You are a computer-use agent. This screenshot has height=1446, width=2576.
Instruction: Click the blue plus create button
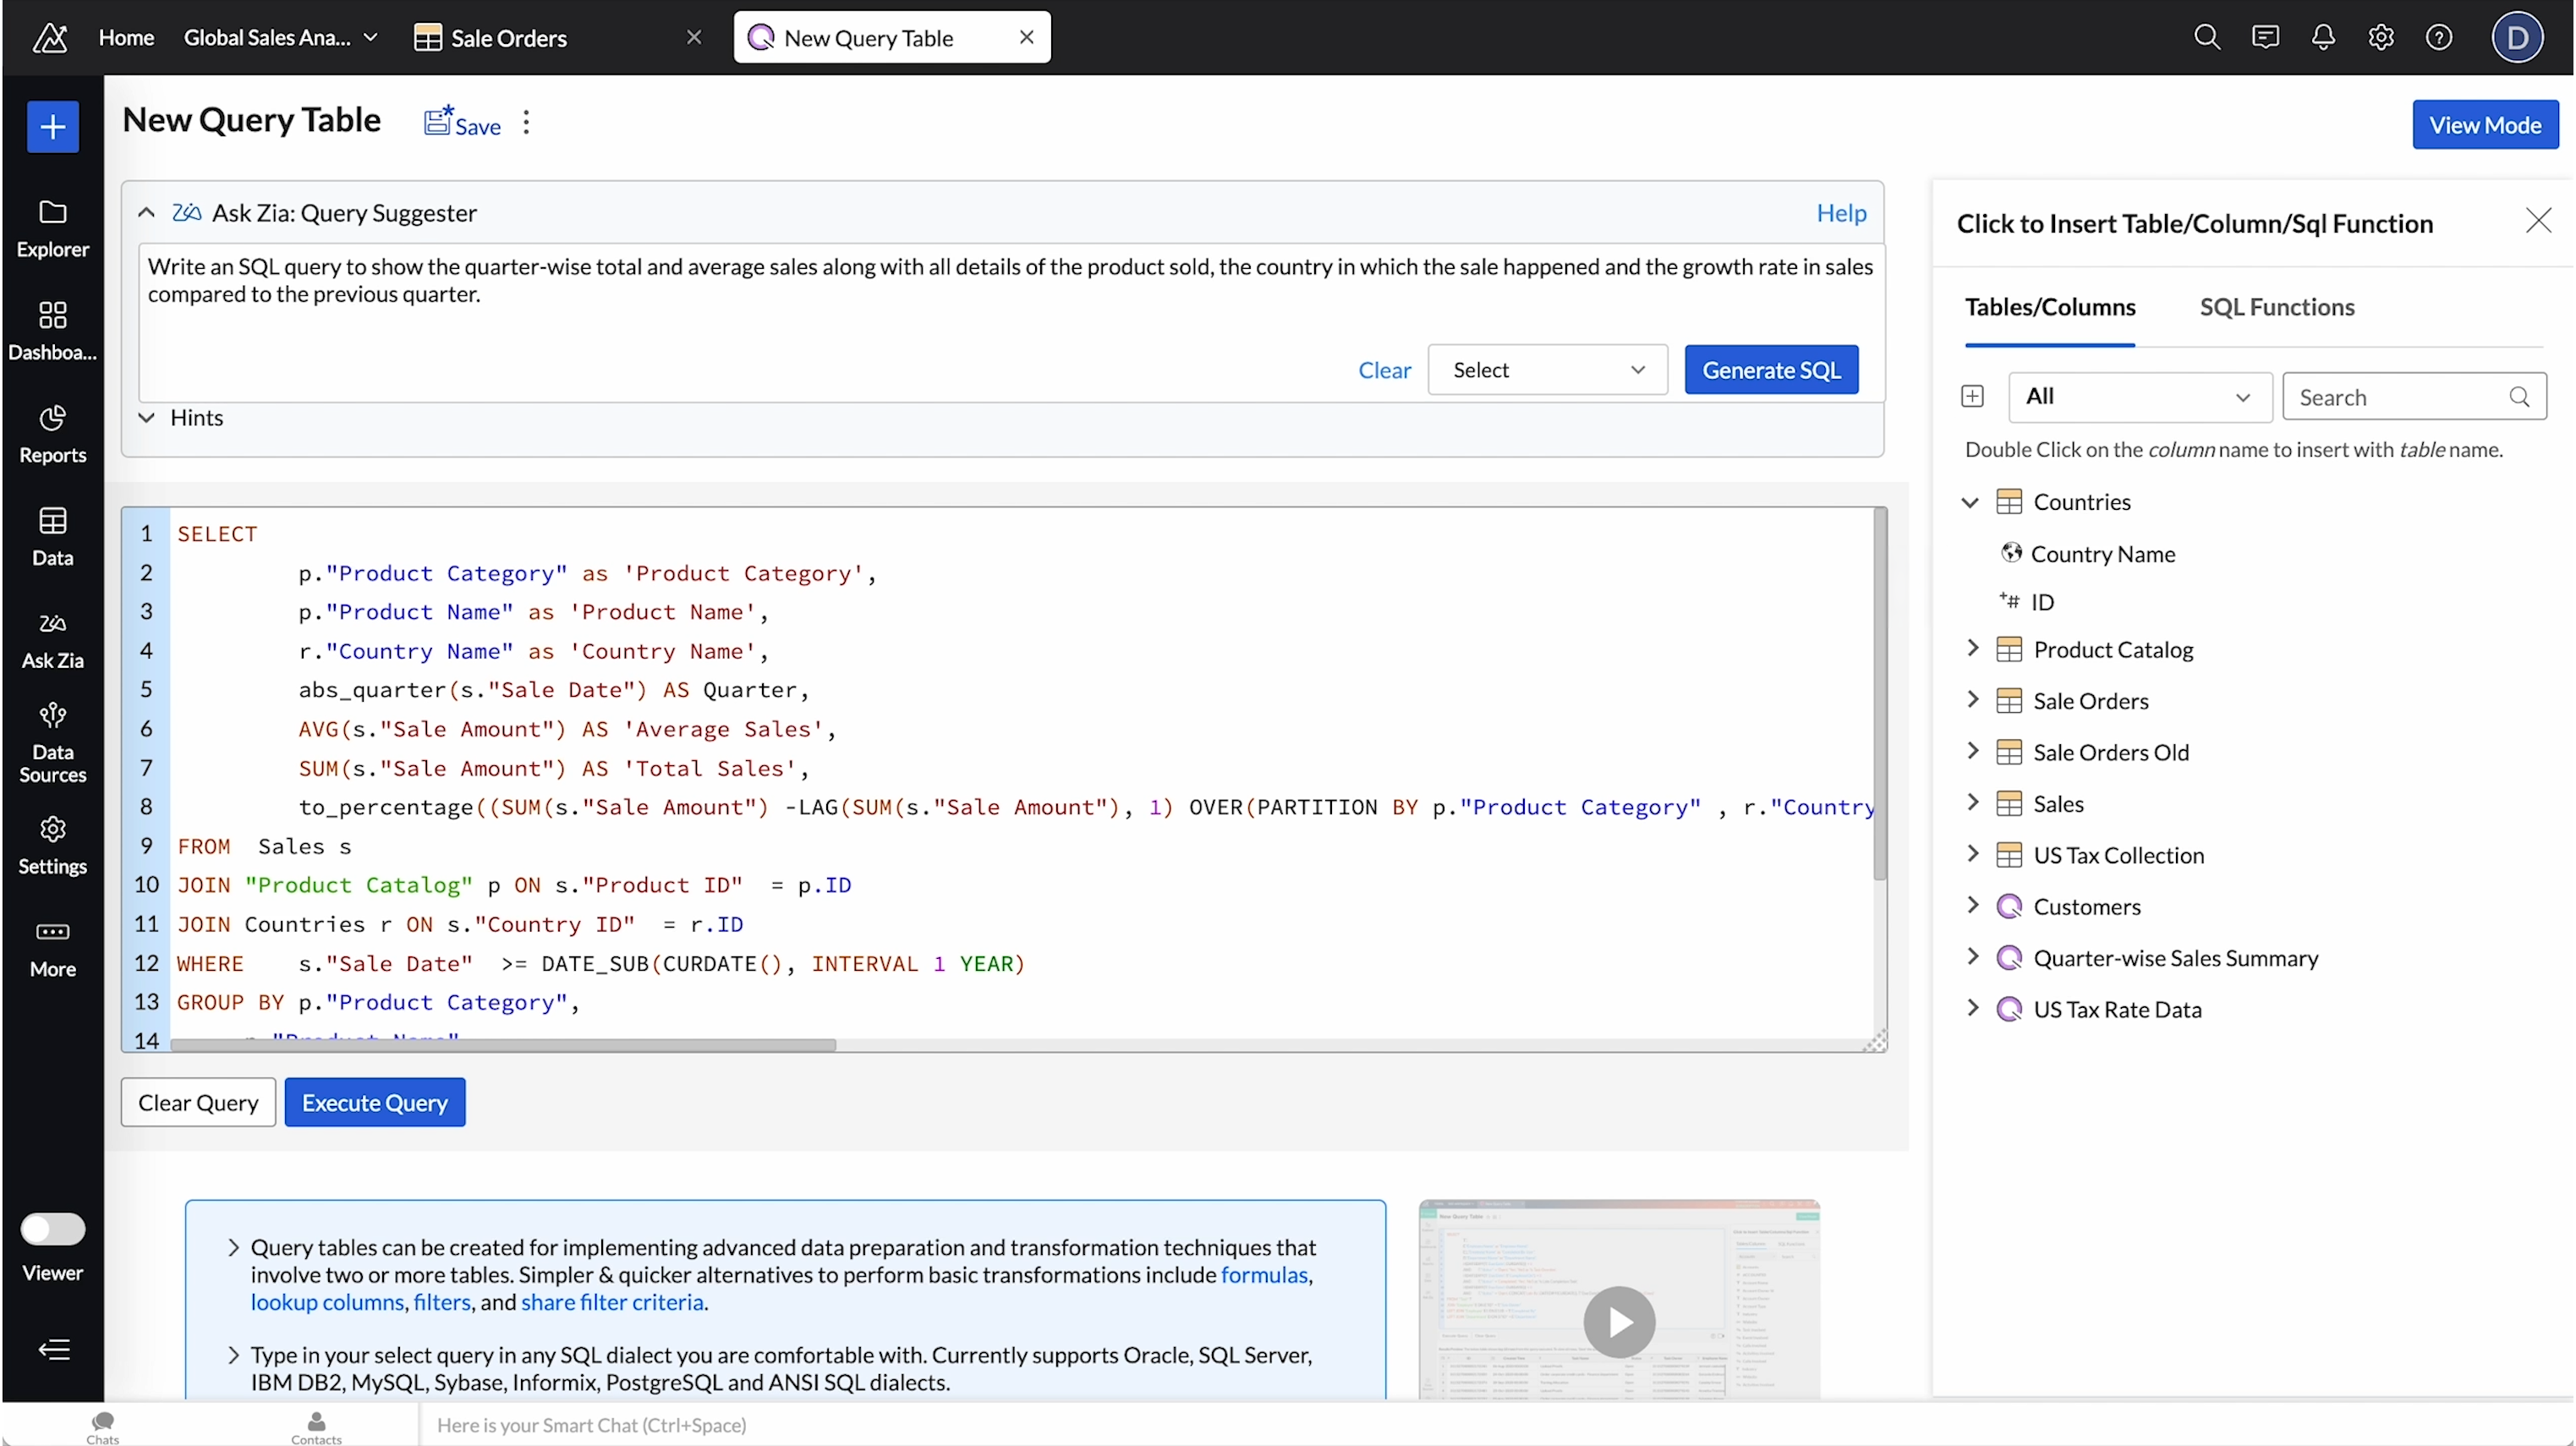tap(52, 127)
